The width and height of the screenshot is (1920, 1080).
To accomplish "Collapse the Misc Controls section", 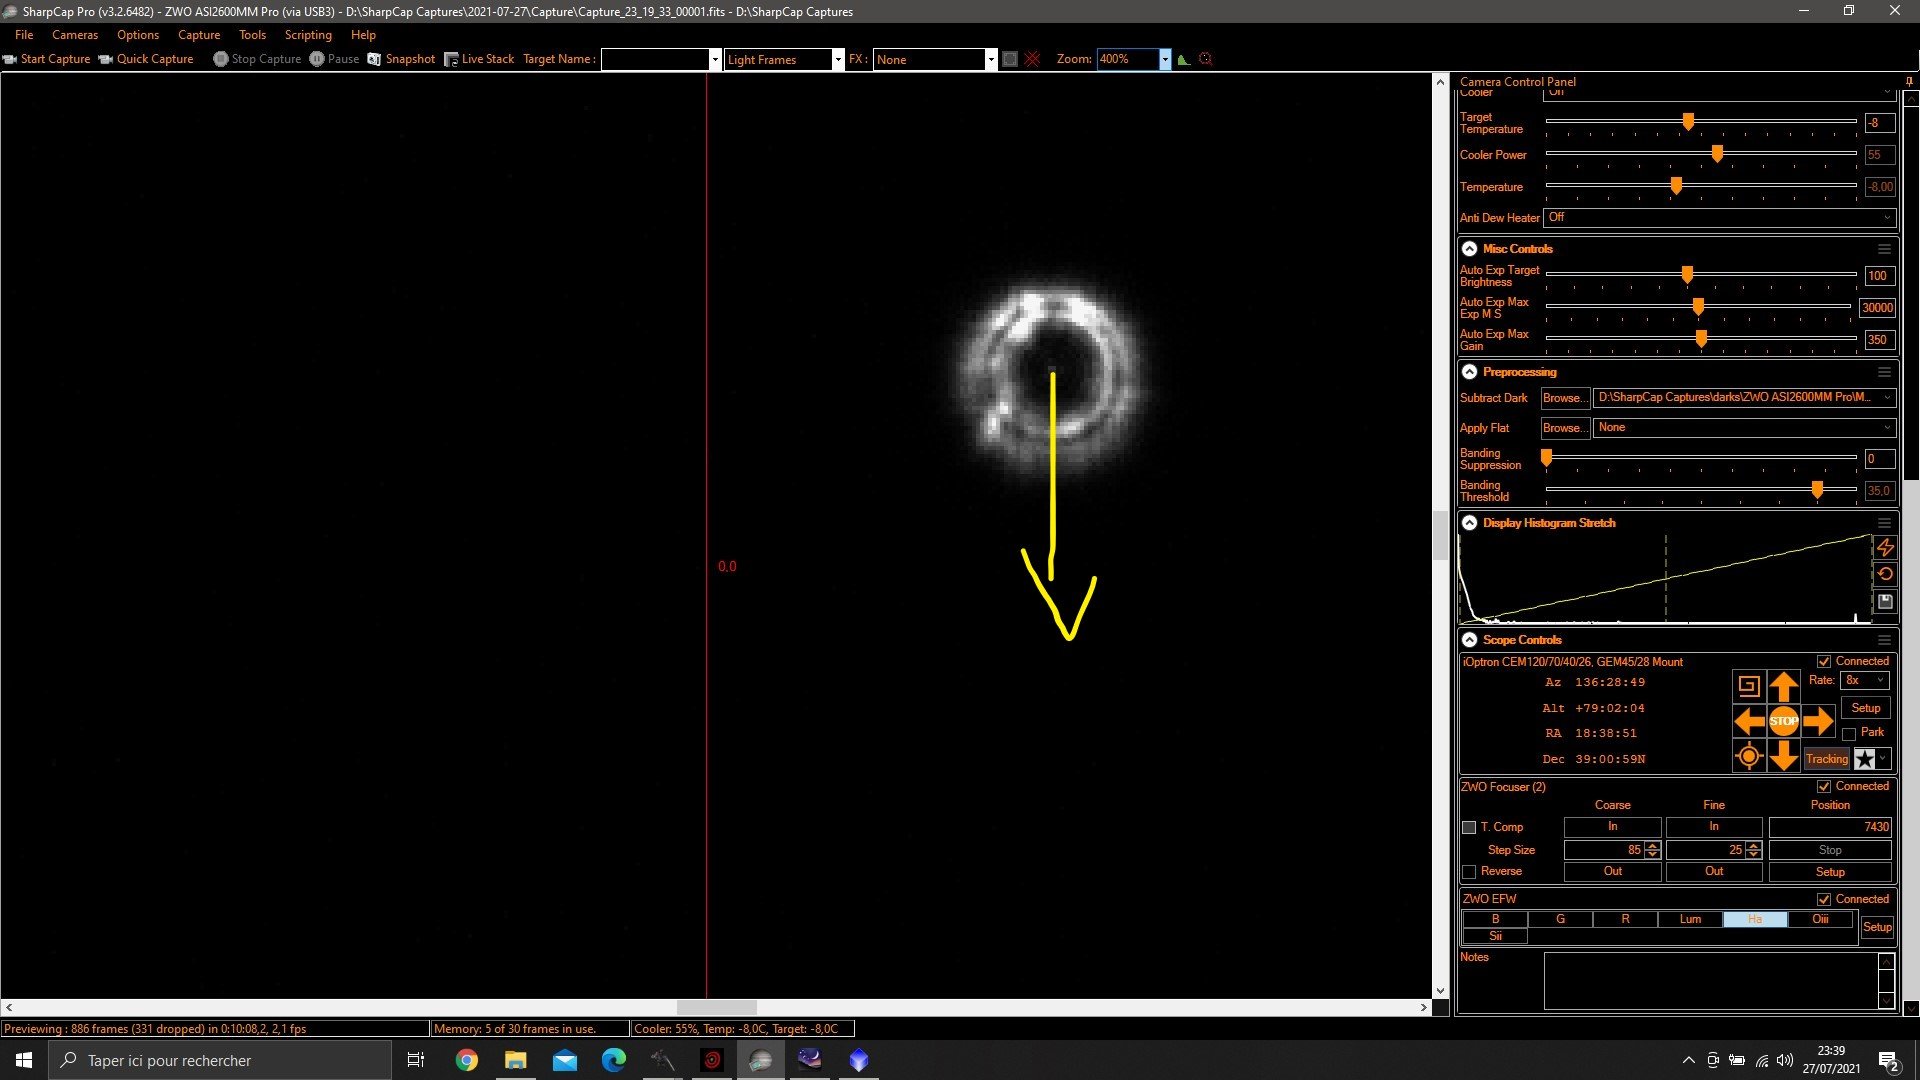I will tap(1469, 249).
